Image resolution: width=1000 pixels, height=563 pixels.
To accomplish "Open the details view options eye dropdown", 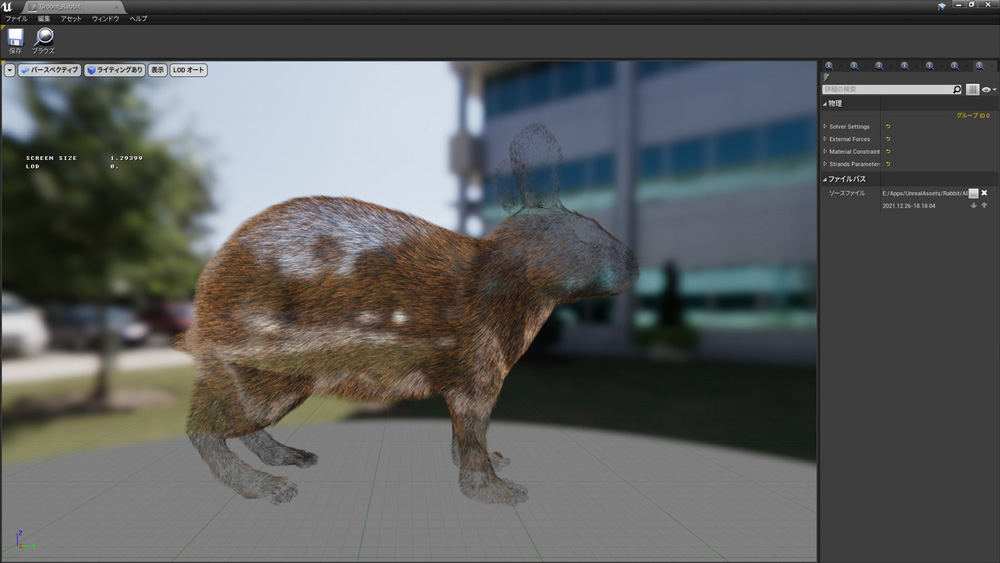I will click(989, 89).
